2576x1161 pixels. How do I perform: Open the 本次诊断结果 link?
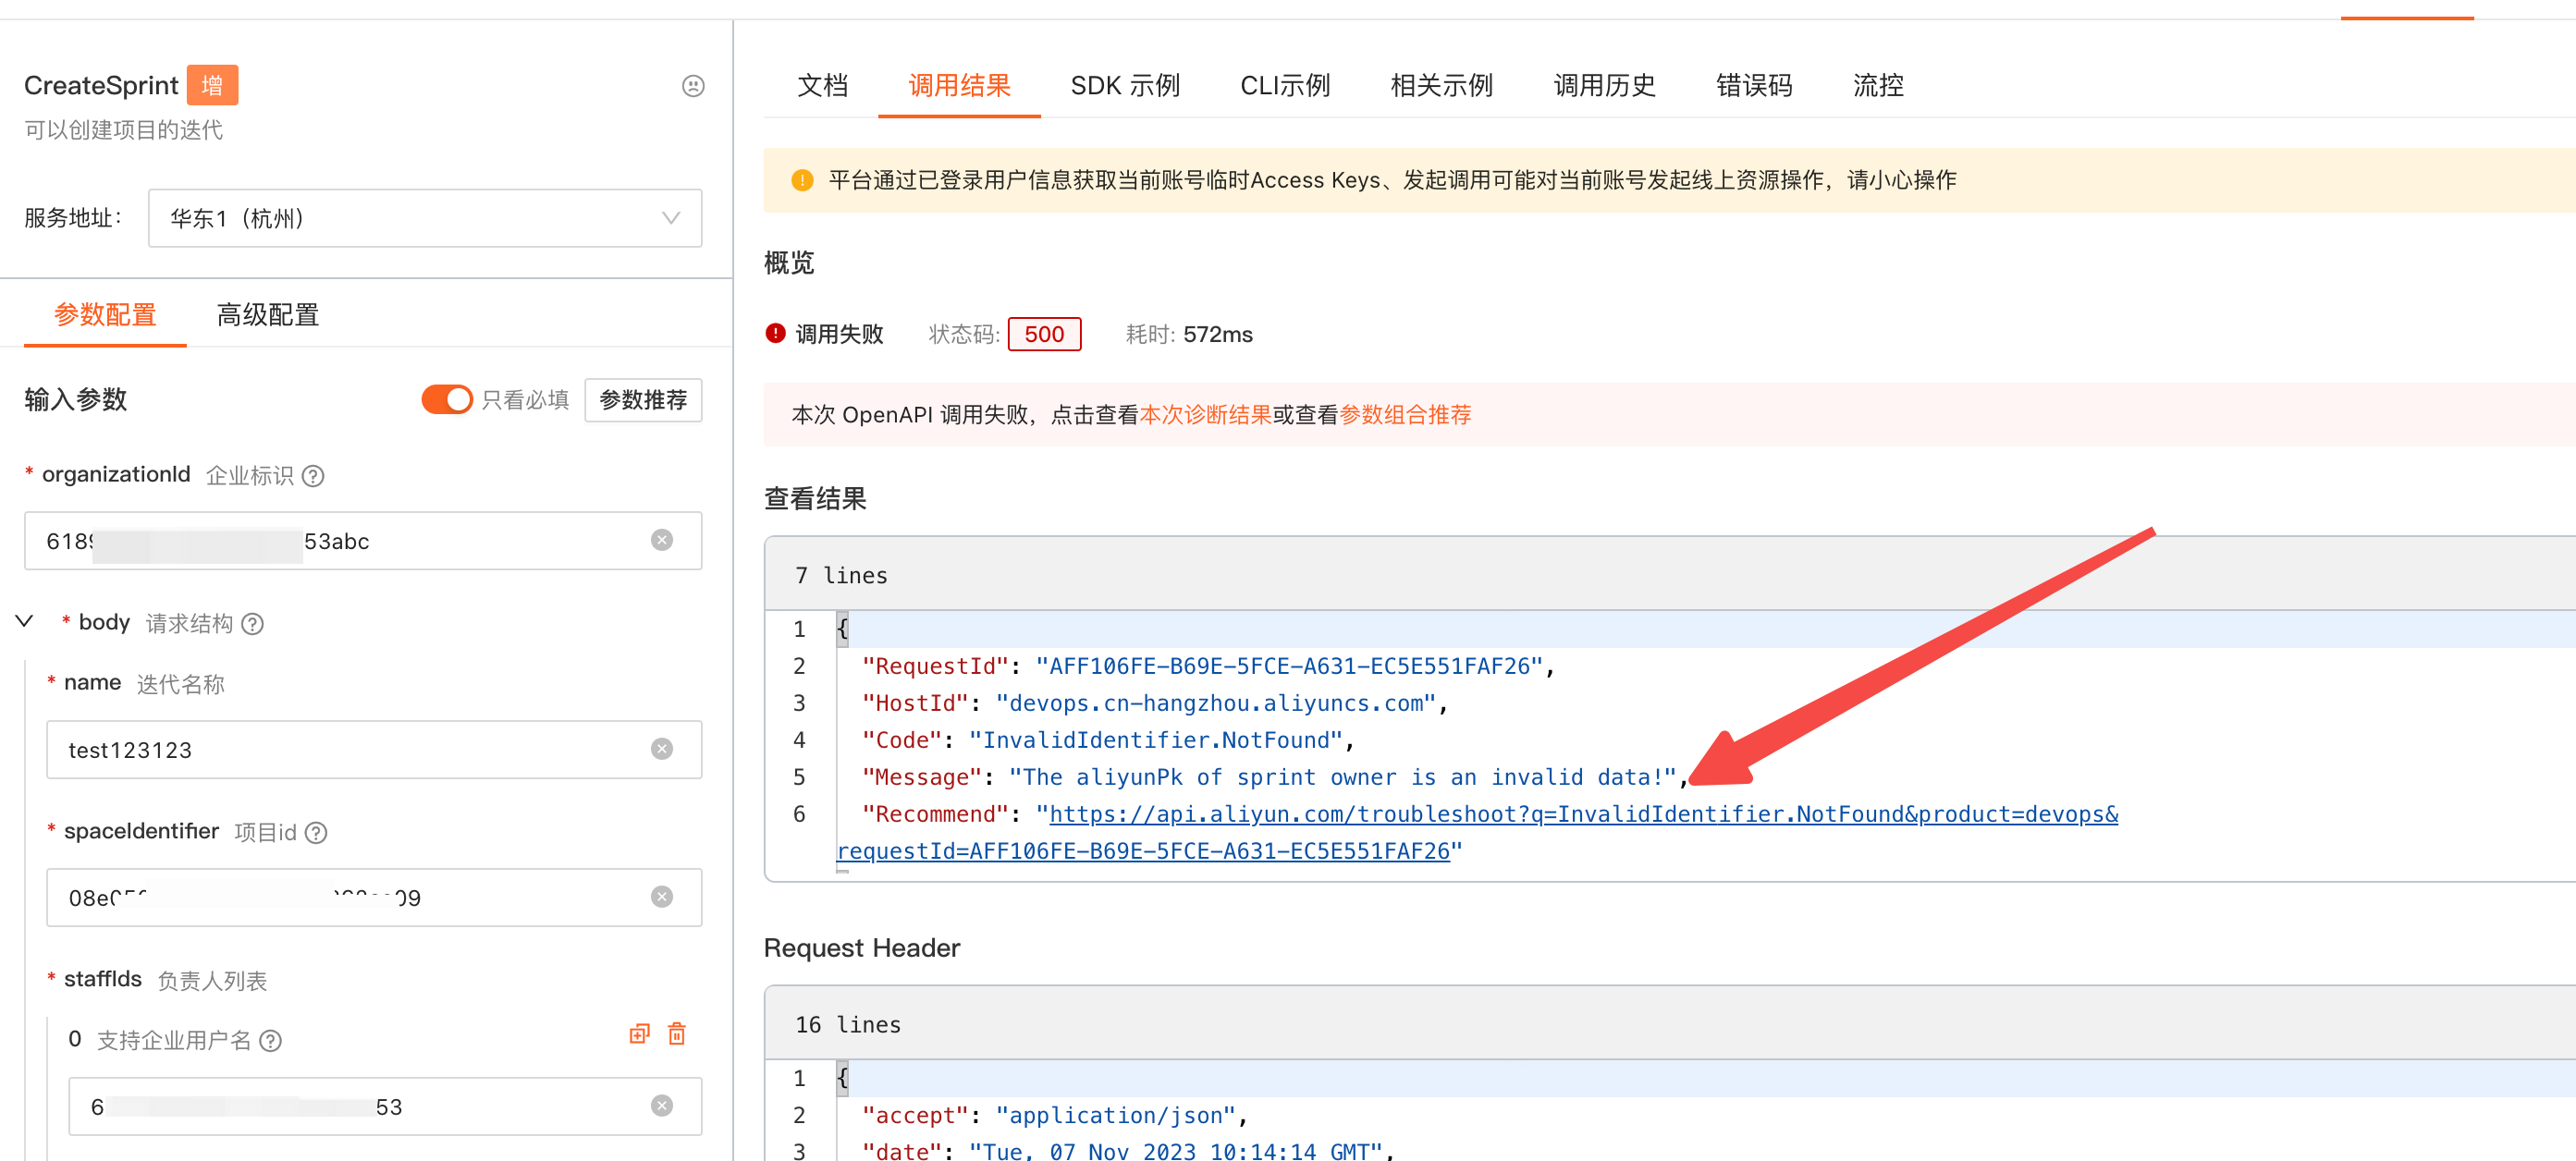tap(1204, 415)
